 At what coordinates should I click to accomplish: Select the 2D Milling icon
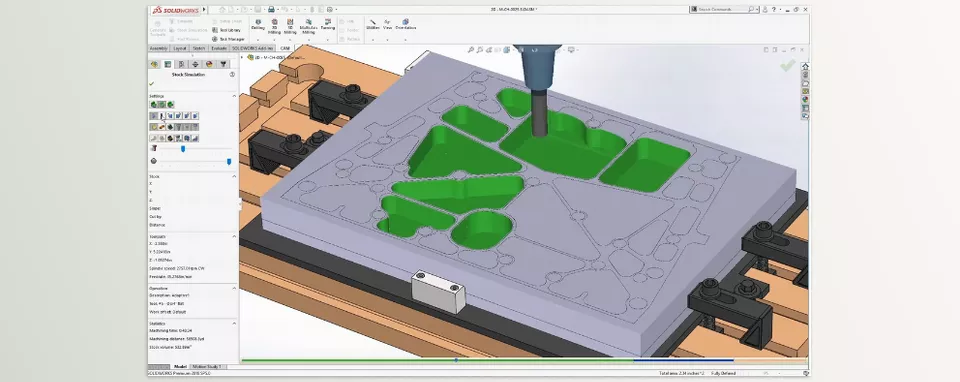[274, 22]
